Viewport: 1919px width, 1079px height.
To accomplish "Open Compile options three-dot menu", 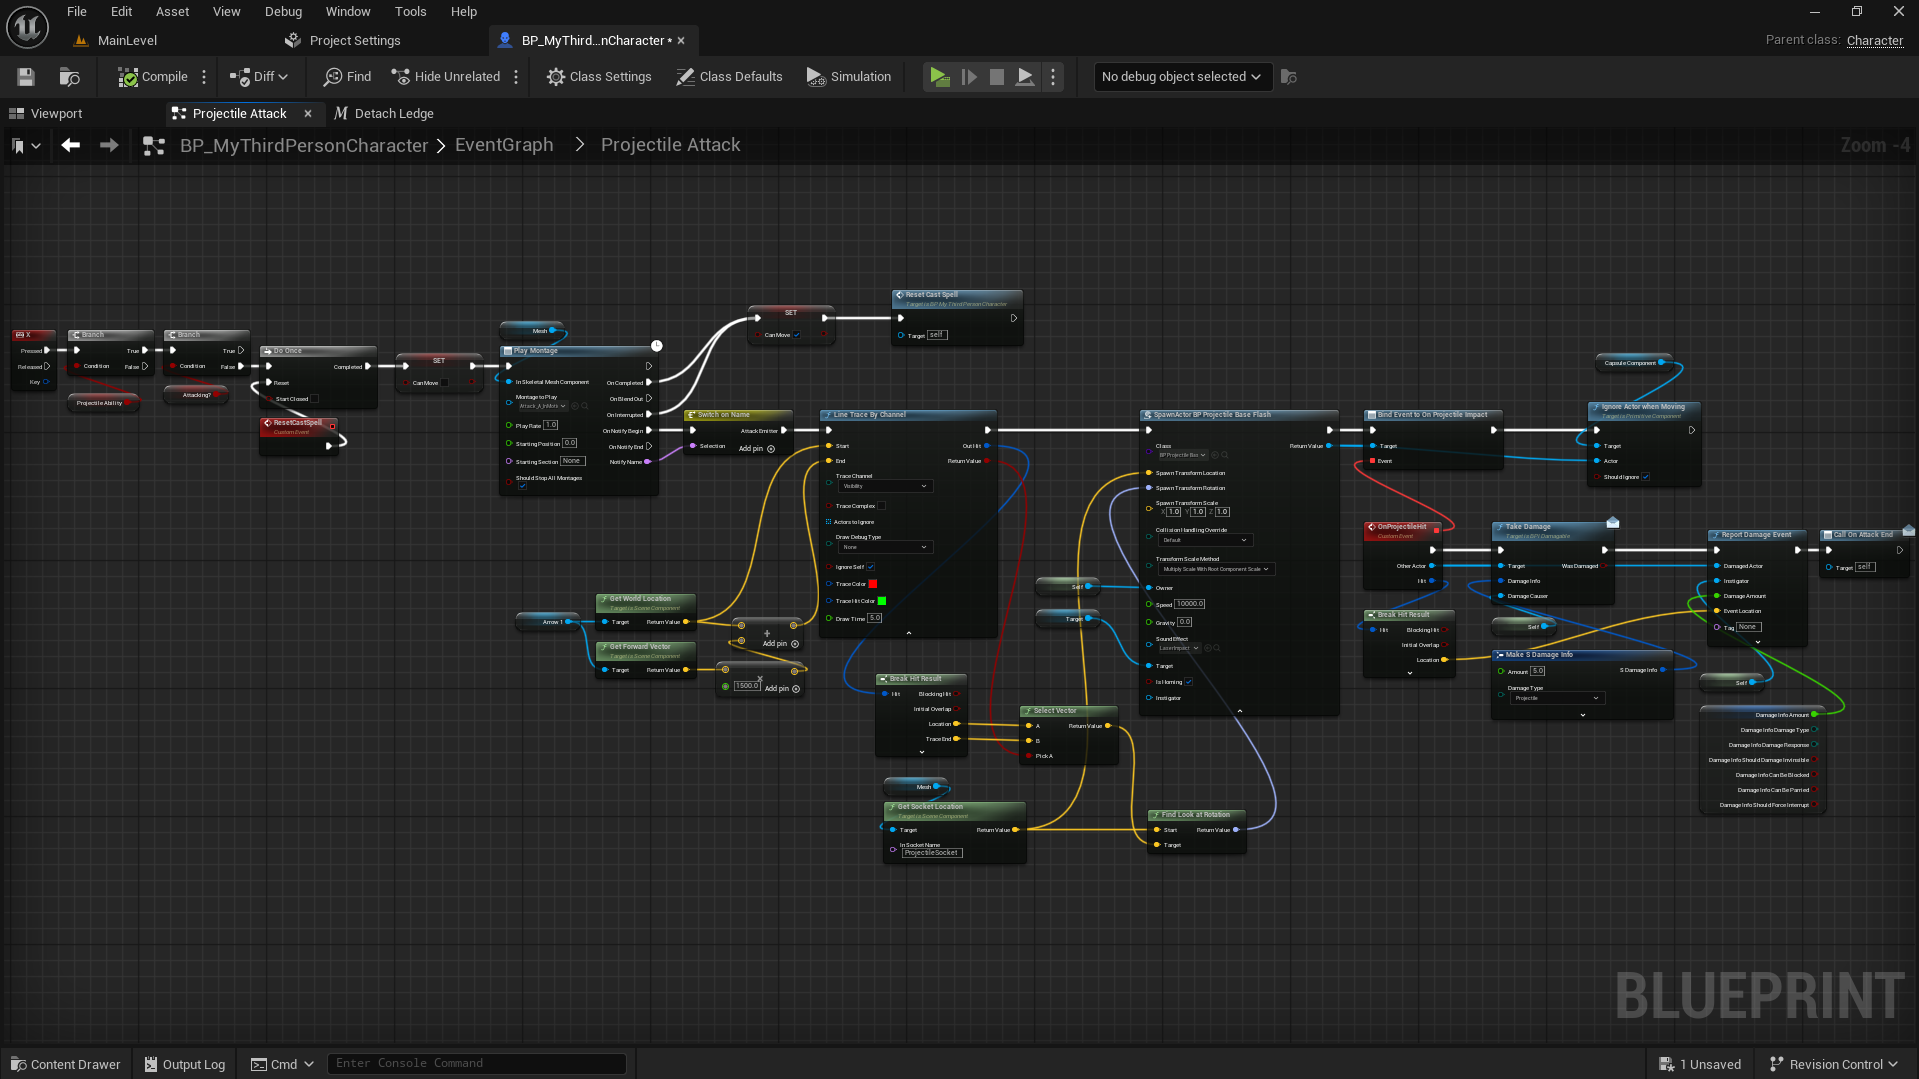I will [204, 77].
